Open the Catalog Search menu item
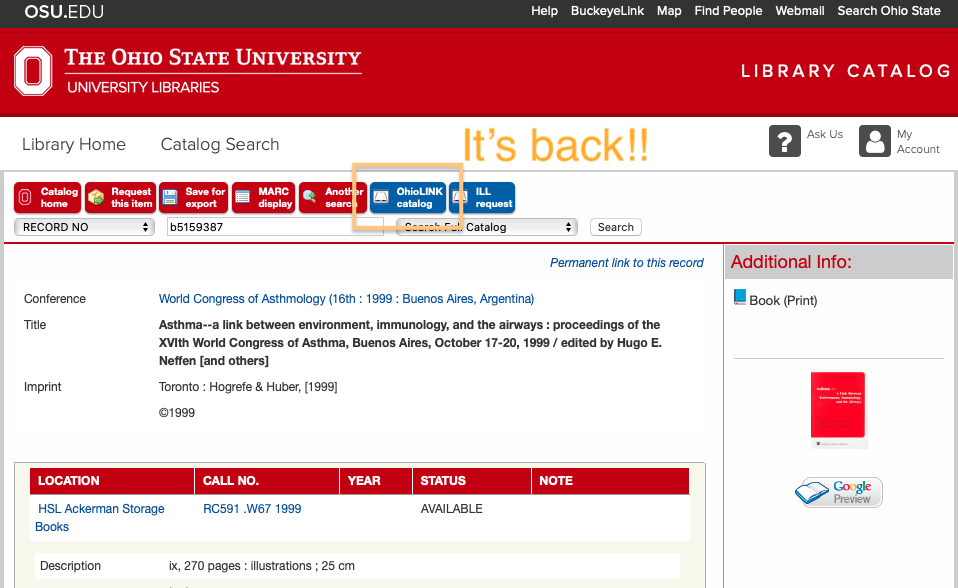Viewport: 958px width, 588px height. click(220, 144)
